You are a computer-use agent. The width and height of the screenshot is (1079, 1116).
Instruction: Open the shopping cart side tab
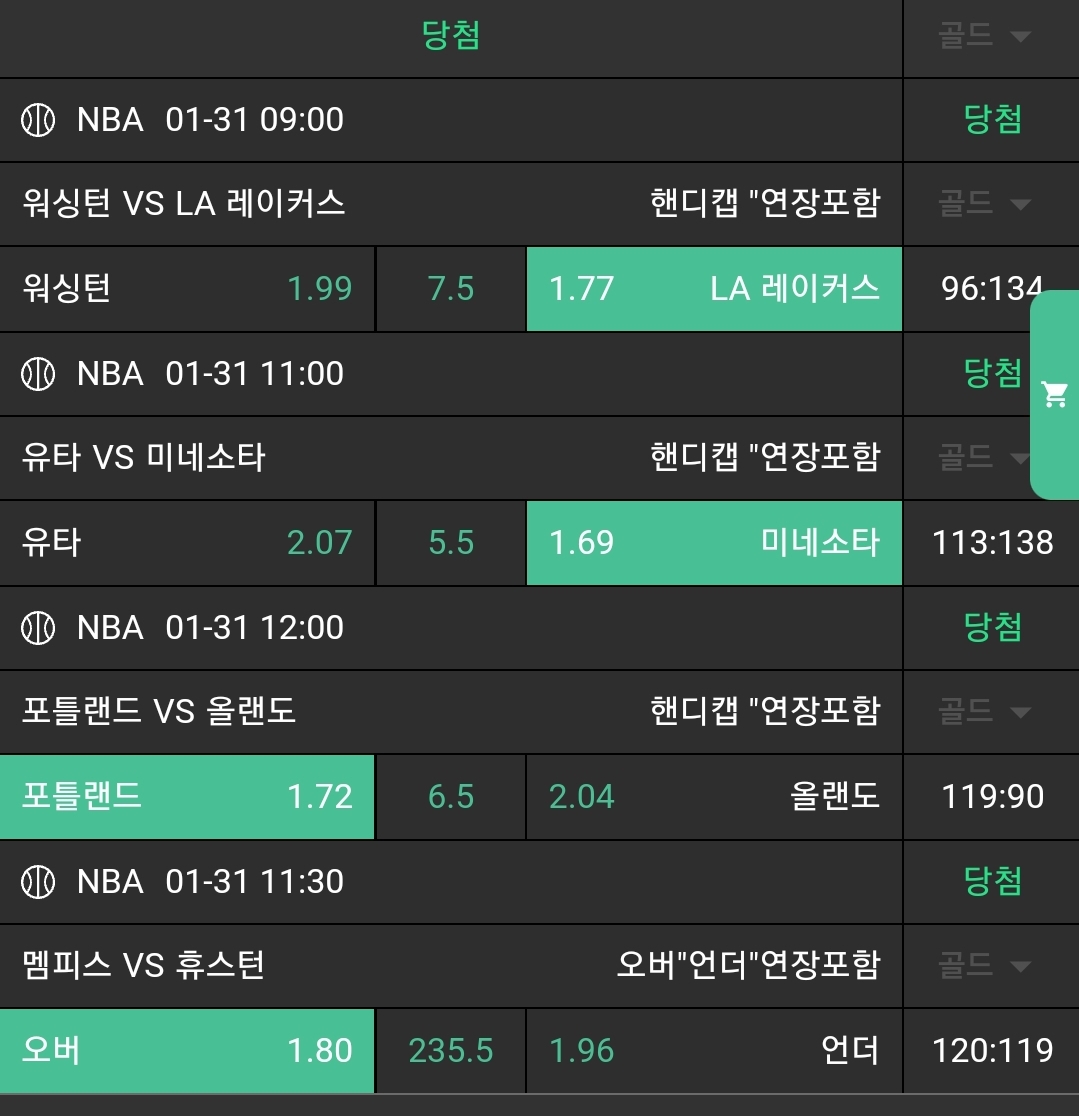pyautogui.click(x=1055, y=394)
